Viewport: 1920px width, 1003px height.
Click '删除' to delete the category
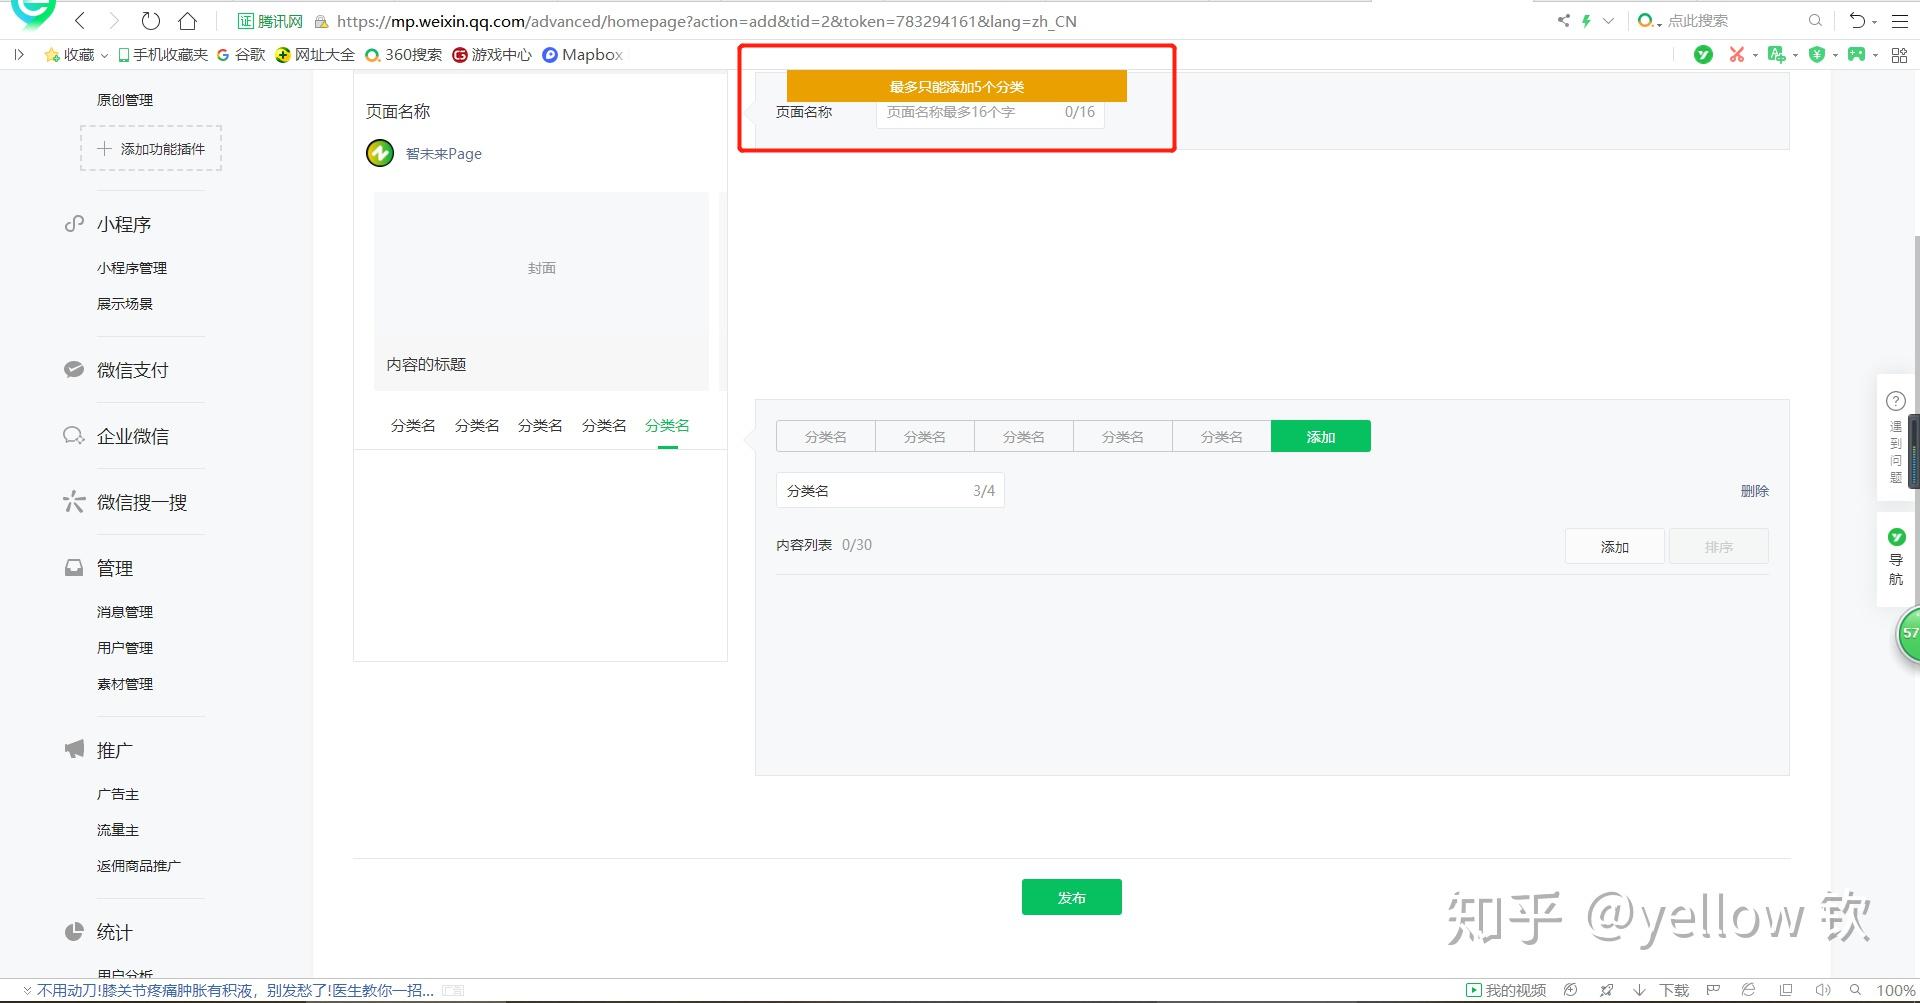tap(1755, 491)
